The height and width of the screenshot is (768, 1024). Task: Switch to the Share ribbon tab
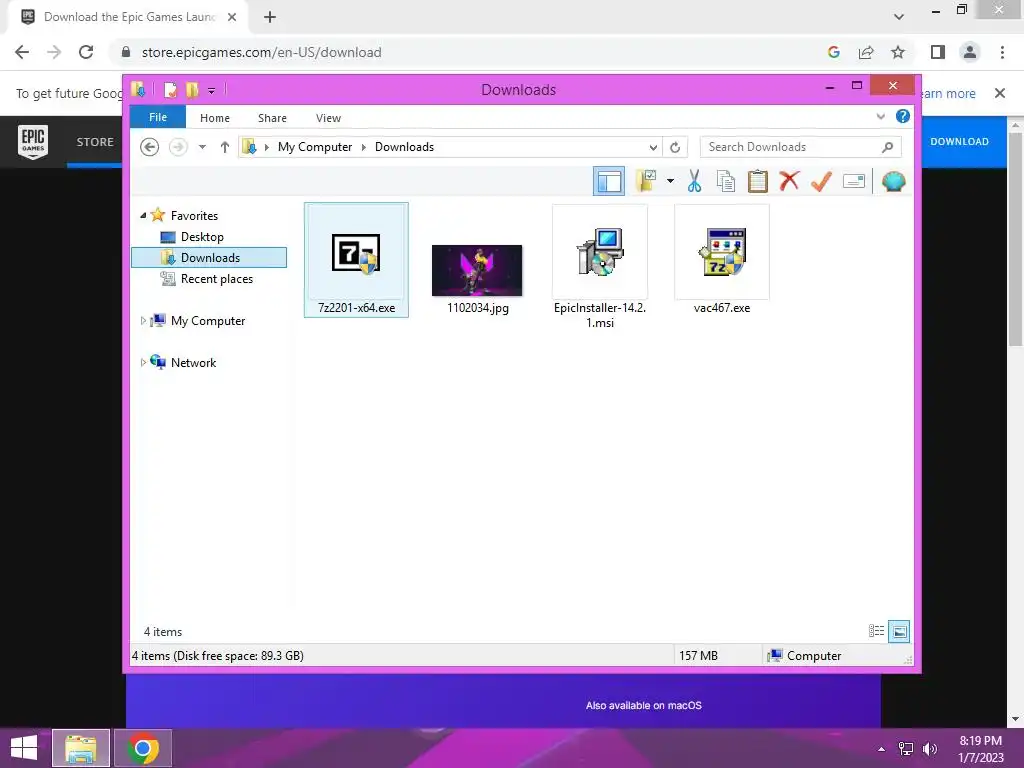[x=272, y=118]
